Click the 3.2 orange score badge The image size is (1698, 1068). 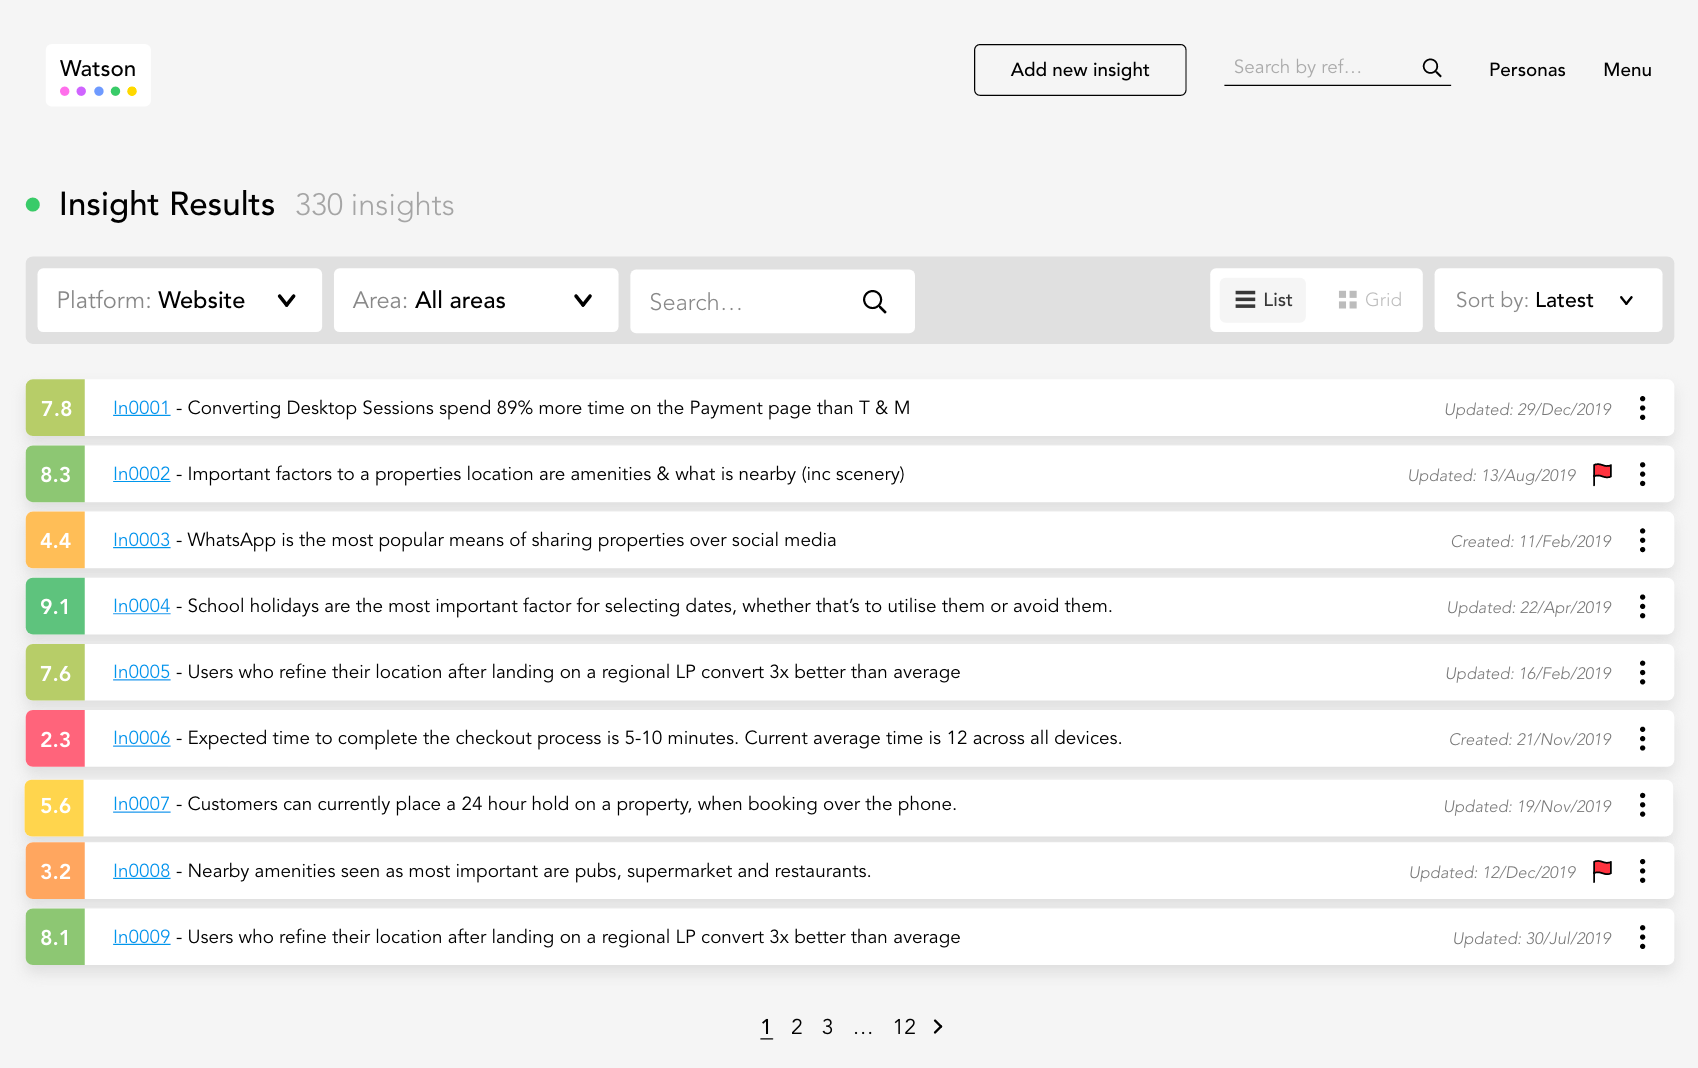point(56,871)
